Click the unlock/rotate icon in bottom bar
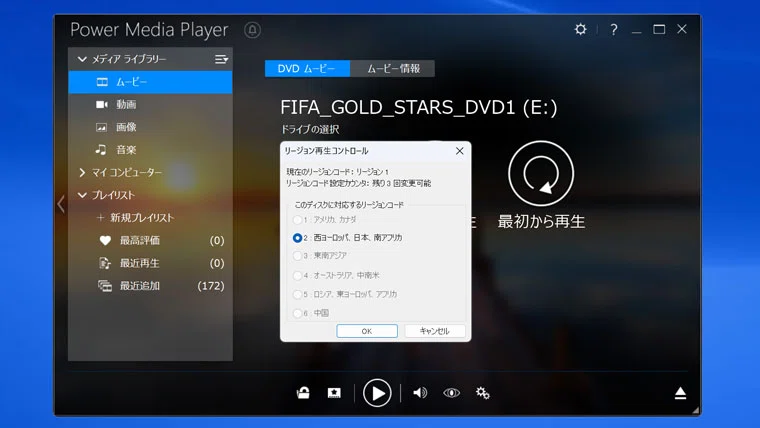This screenshot has width=760, height=428. point(303,393)
